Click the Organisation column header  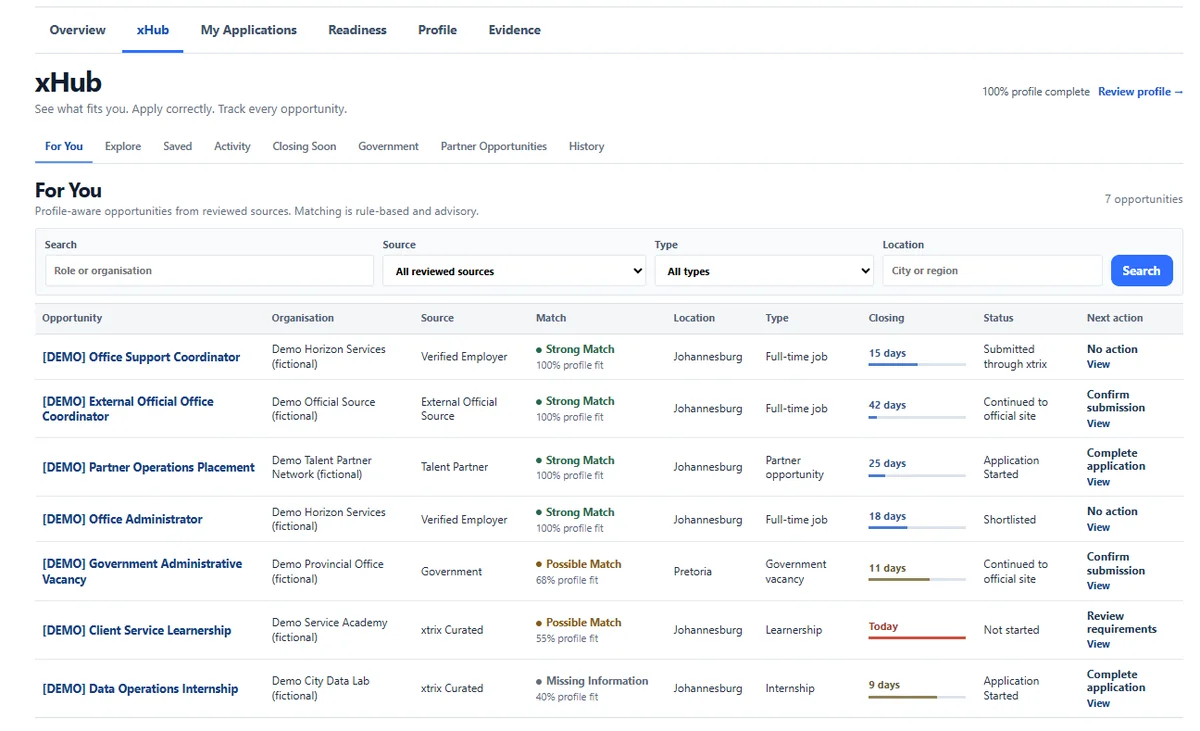click(303, 318)
